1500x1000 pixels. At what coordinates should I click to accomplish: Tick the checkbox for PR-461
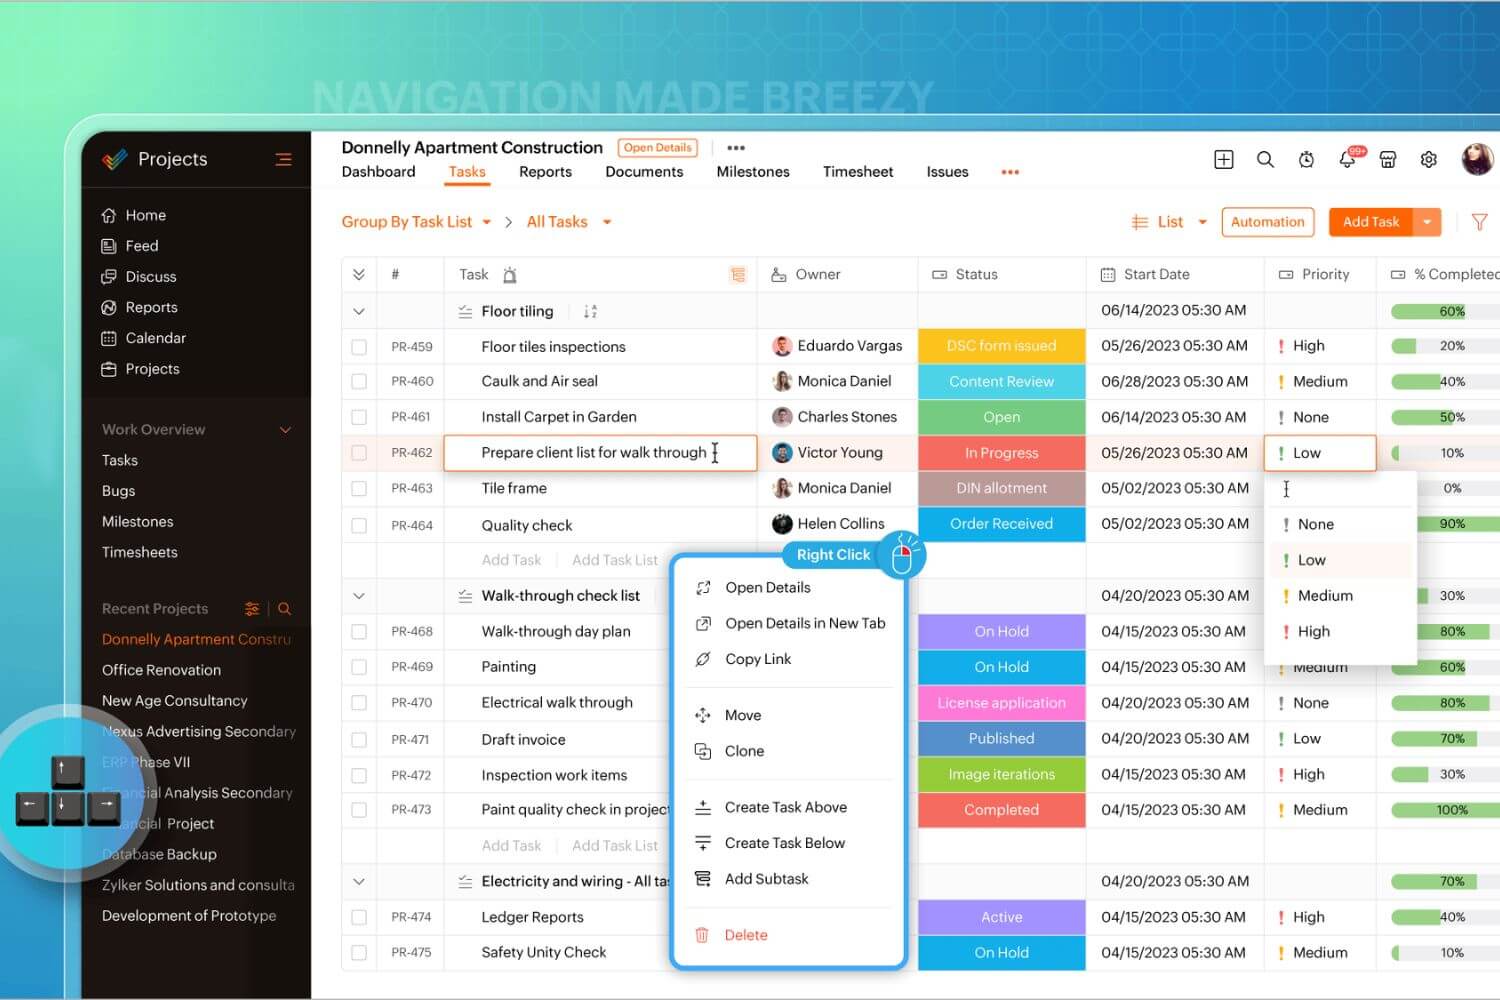359,417
